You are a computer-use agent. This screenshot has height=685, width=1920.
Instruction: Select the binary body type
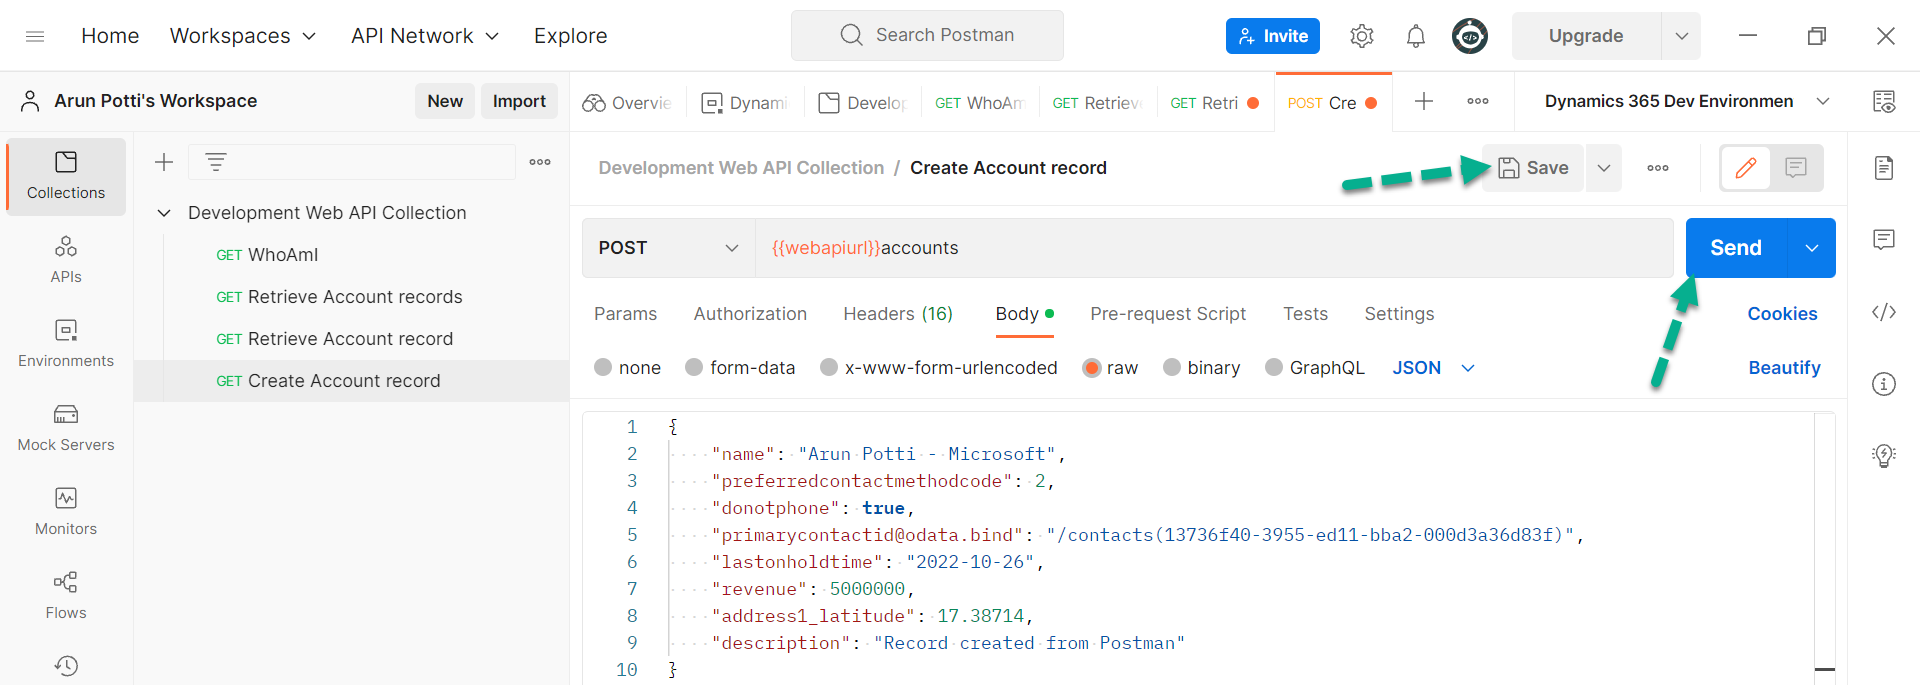click(1172, 367)
